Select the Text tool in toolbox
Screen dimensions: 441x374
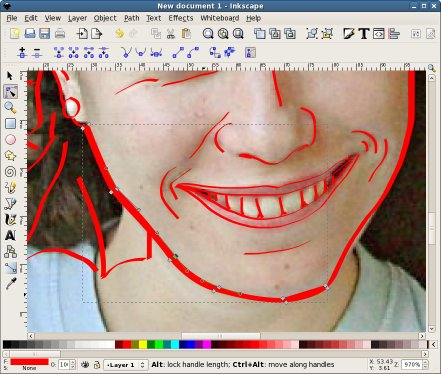tap(10, 235)
